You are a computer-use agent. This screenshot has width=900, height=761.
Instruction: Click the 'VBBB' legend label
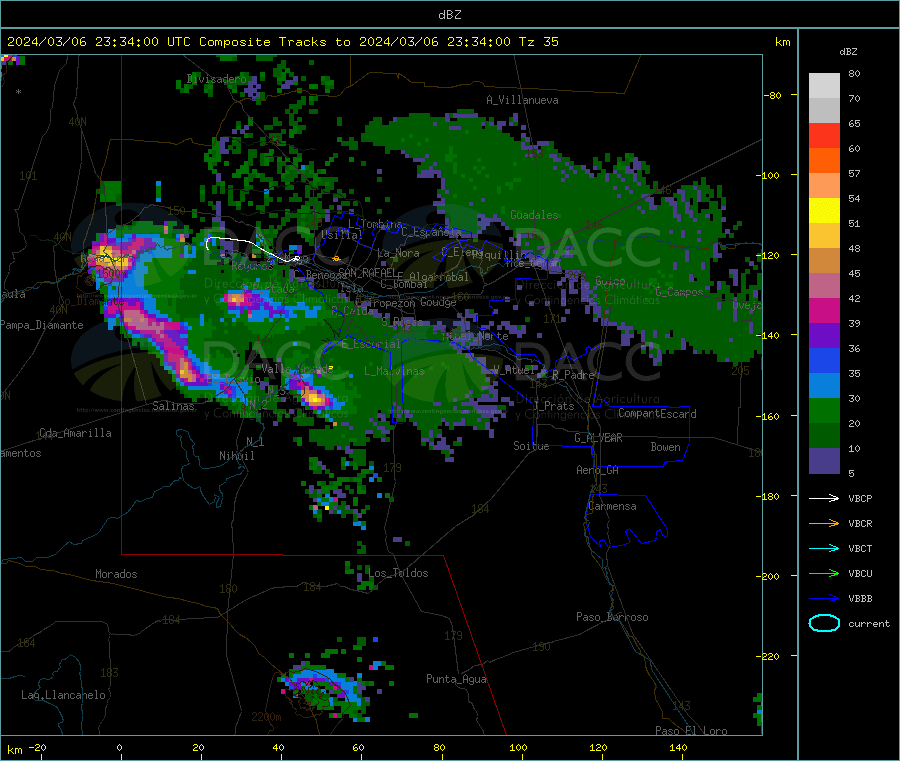click(x=860, y=599)
